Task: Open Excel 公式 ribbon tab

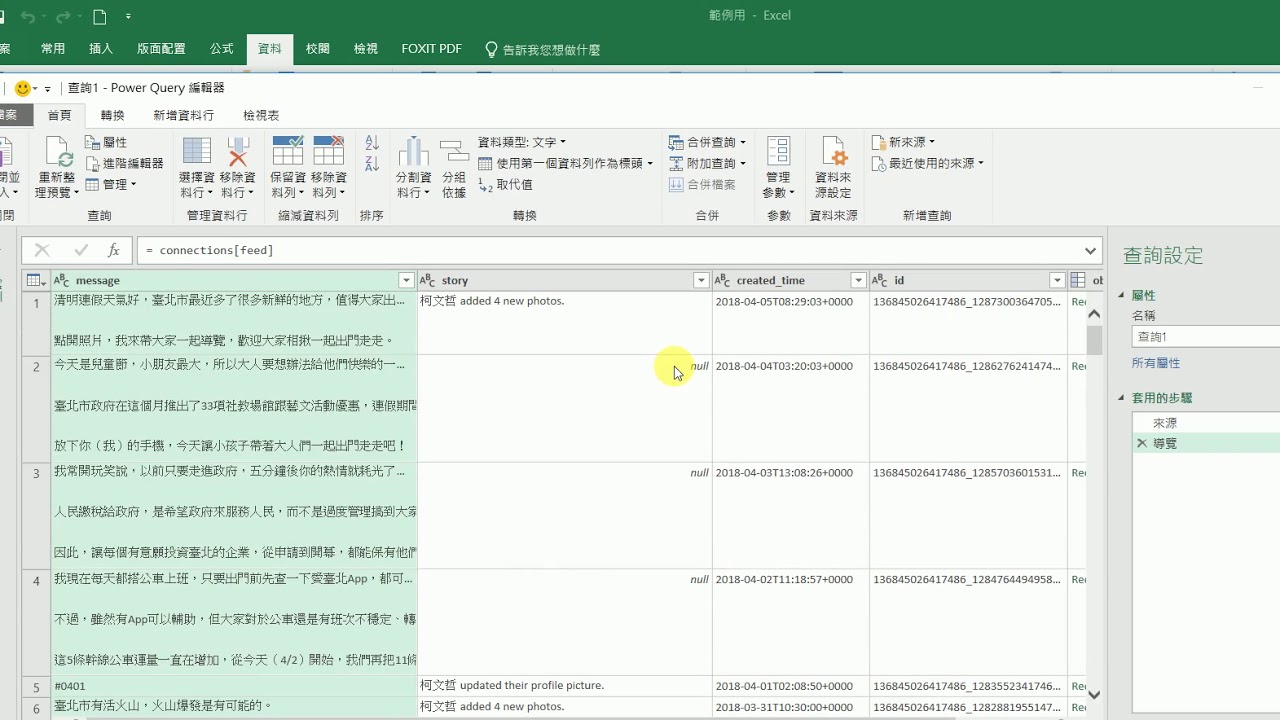Action: [222, 49]
